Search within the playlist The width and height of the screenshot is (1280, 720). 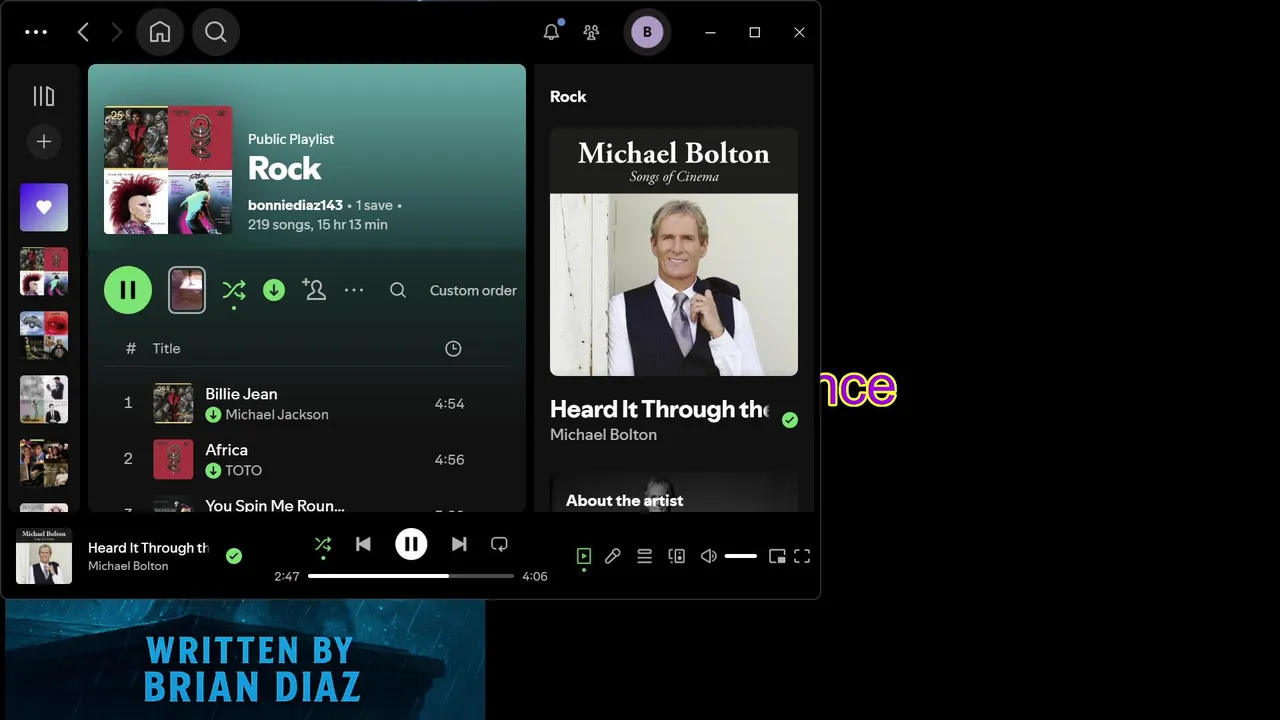(x=398, y=290)
